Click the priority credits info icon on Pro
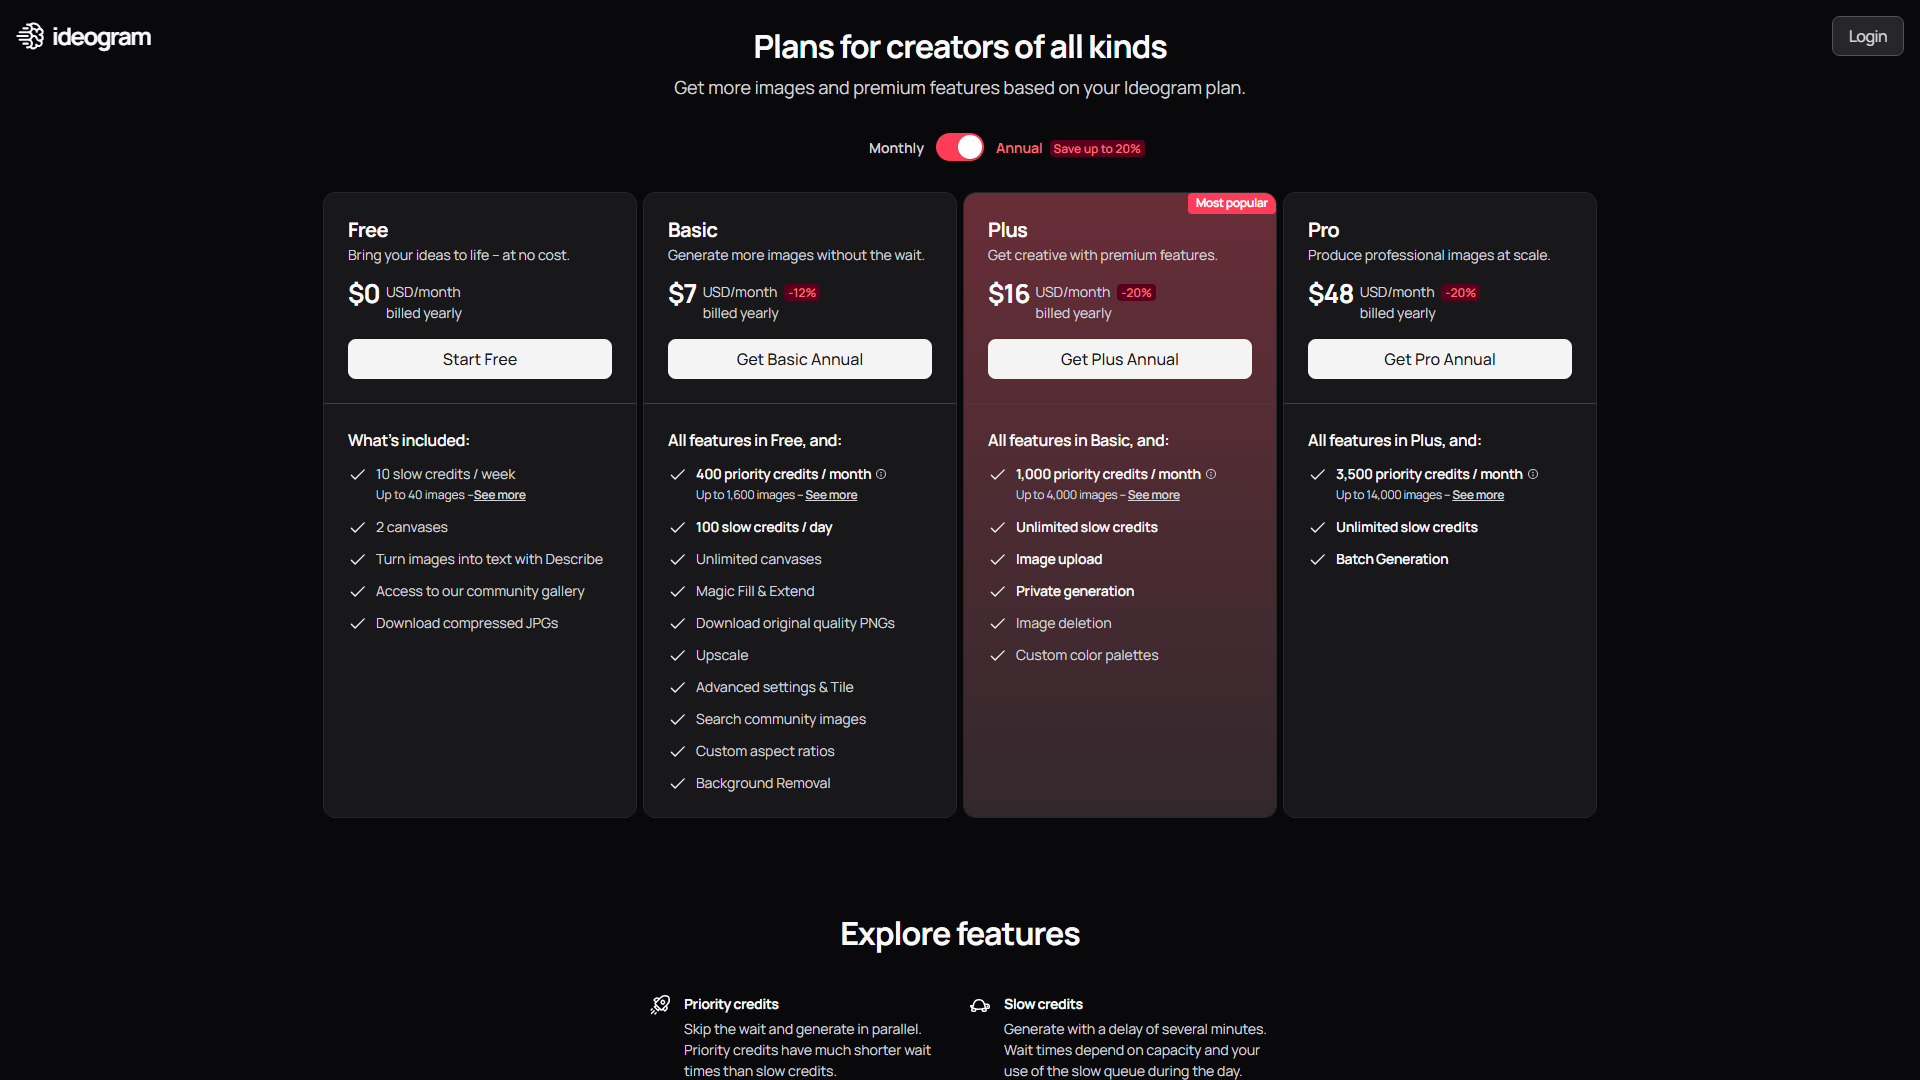The image size is (1920, 1080). tap(1532, 472)
